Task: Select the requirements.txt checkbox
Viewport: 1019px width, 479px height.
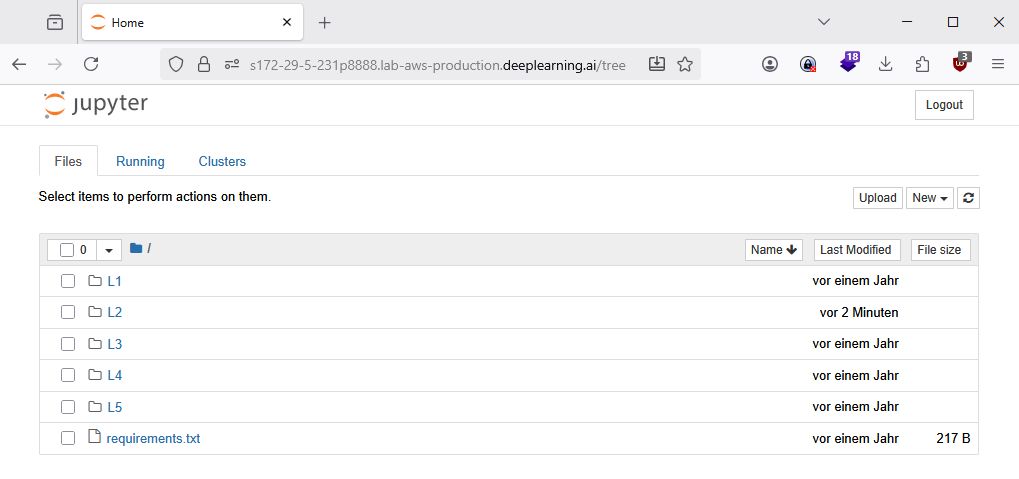Action: tap(68, 438)
